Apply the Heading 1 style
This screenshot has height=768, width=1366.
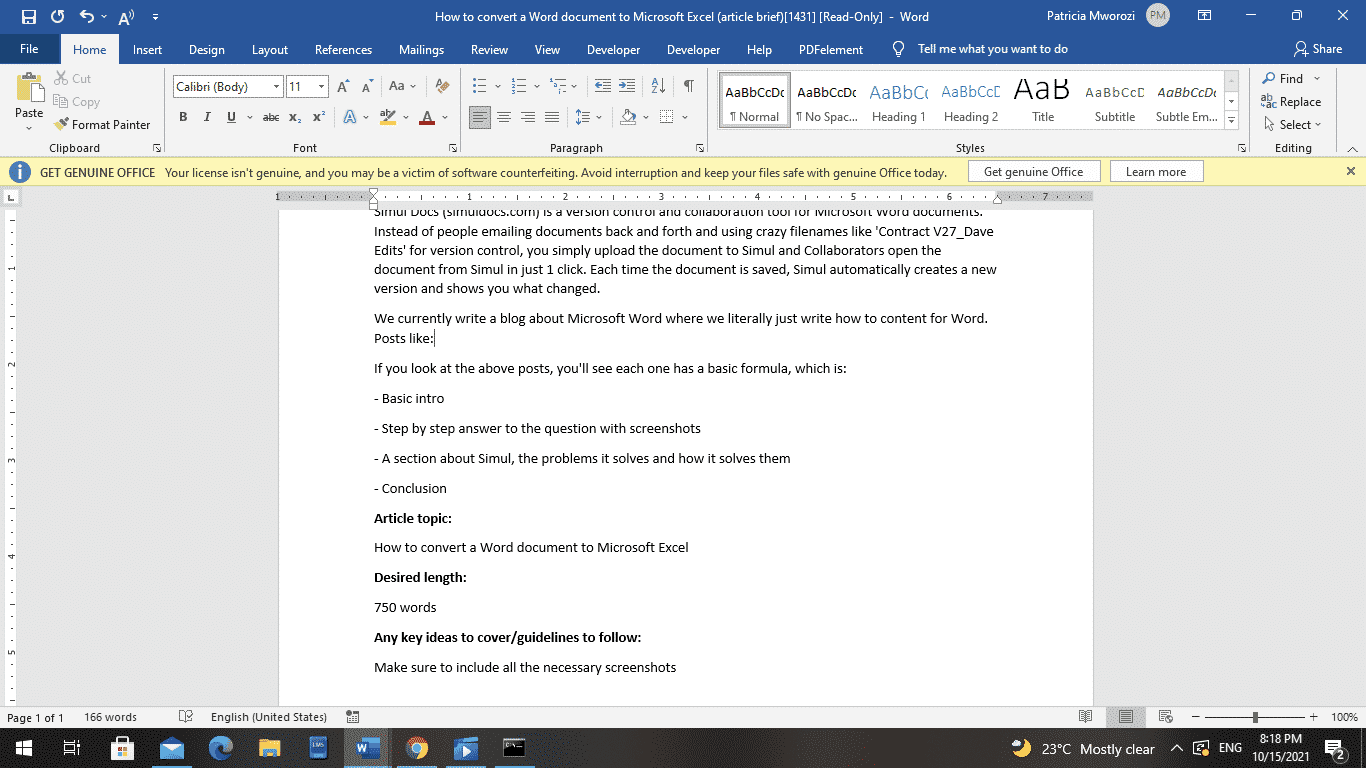[898, 100]
